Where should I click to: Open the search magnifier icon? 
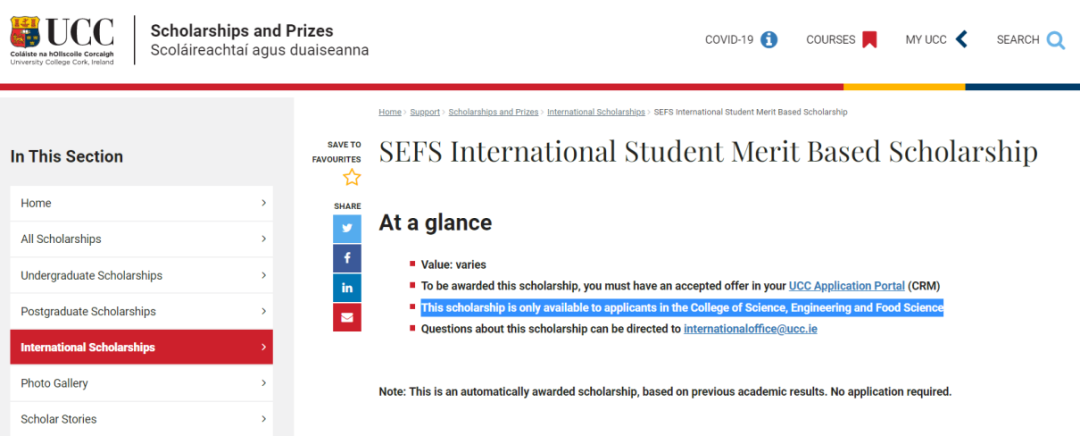1055,40
